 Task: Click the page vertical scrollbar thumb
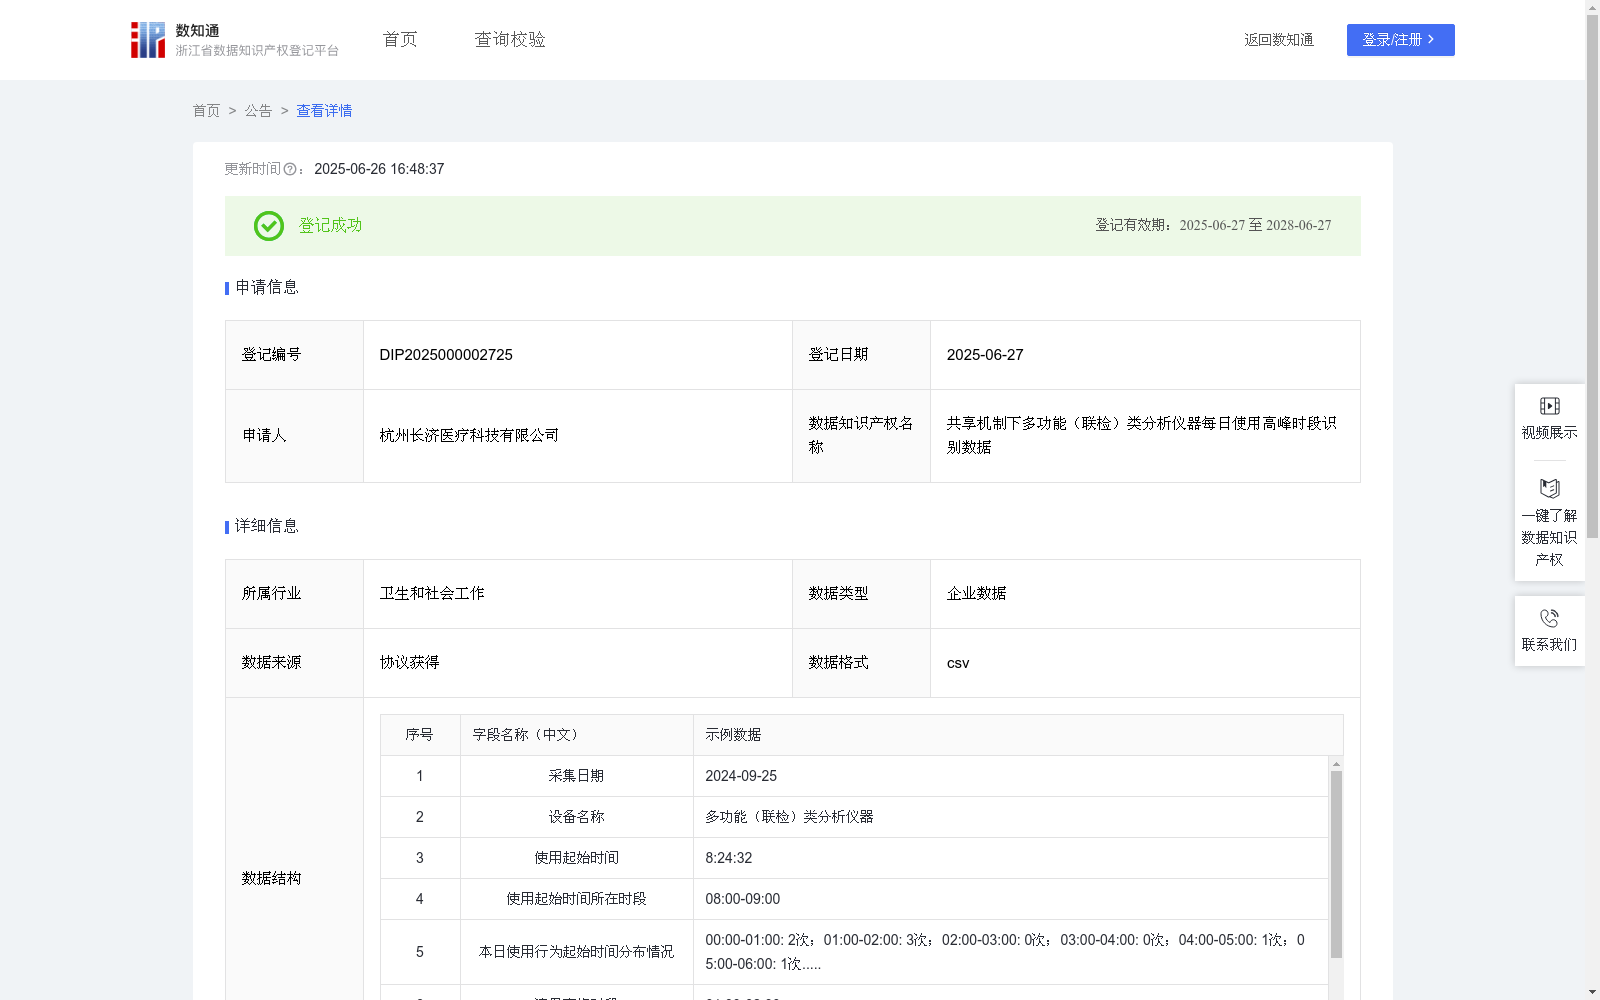[1592, 278]
